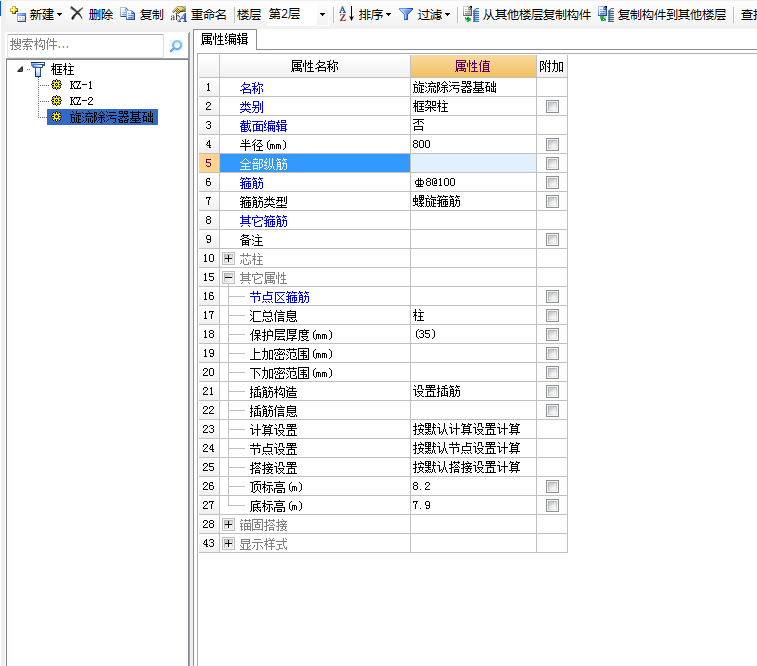This screenshot has height=666, width=757.
Task: Click the 搜索构件 search field
Action: 86,45
